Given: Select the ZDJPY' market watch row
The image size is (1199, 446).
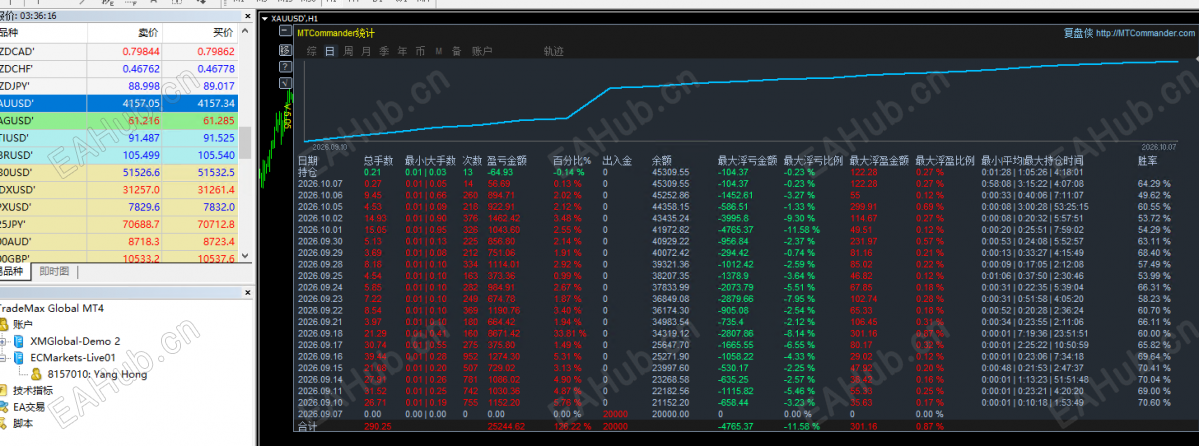Looking at the screenshot, I should point(119,86).
